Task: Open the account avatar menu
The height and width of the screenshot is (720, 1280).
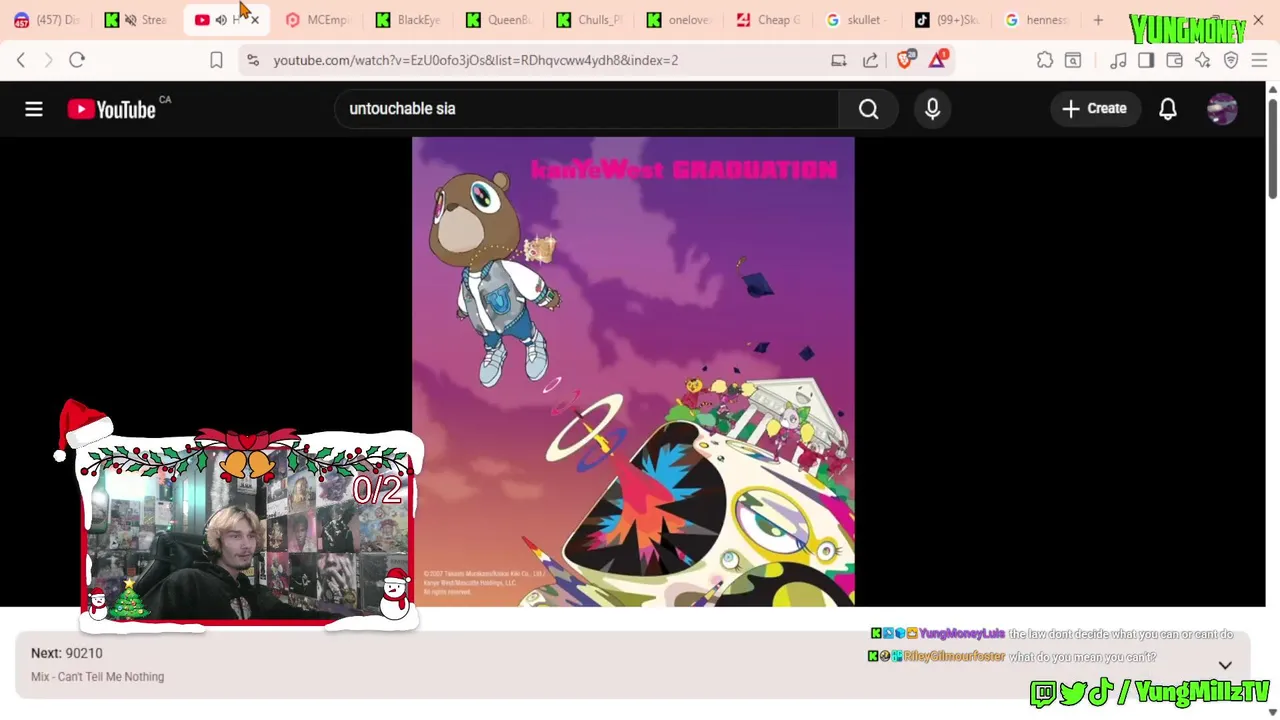Action: [1222, 108]
